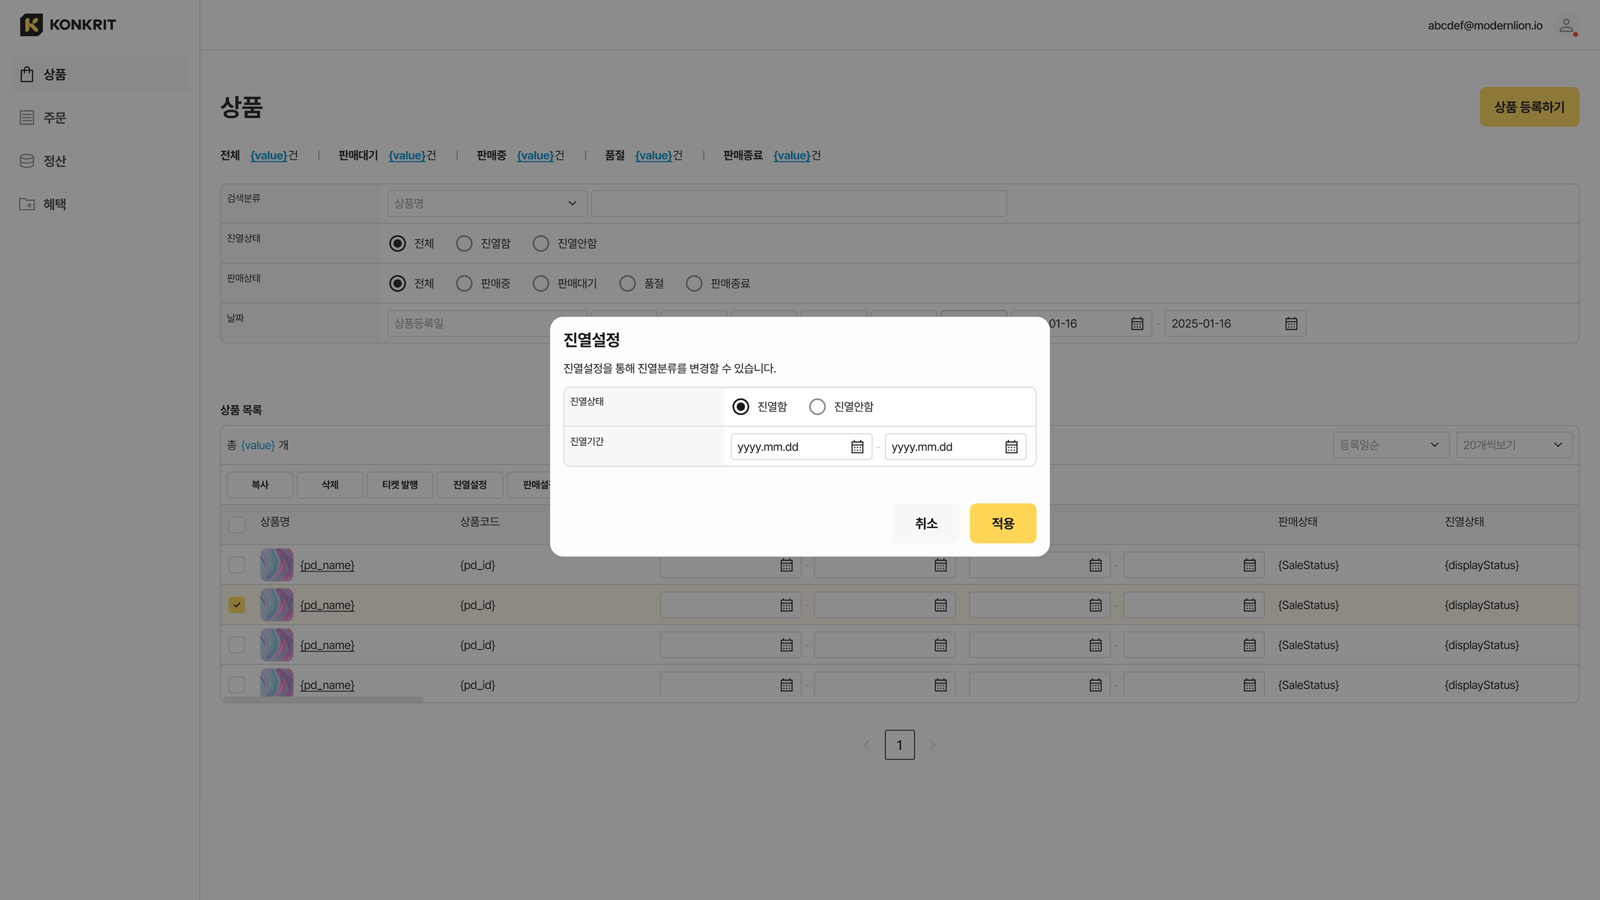Open the 정산 sidebar menu
This screenshot has width=1600, height=900.
(x=100, y=161)
